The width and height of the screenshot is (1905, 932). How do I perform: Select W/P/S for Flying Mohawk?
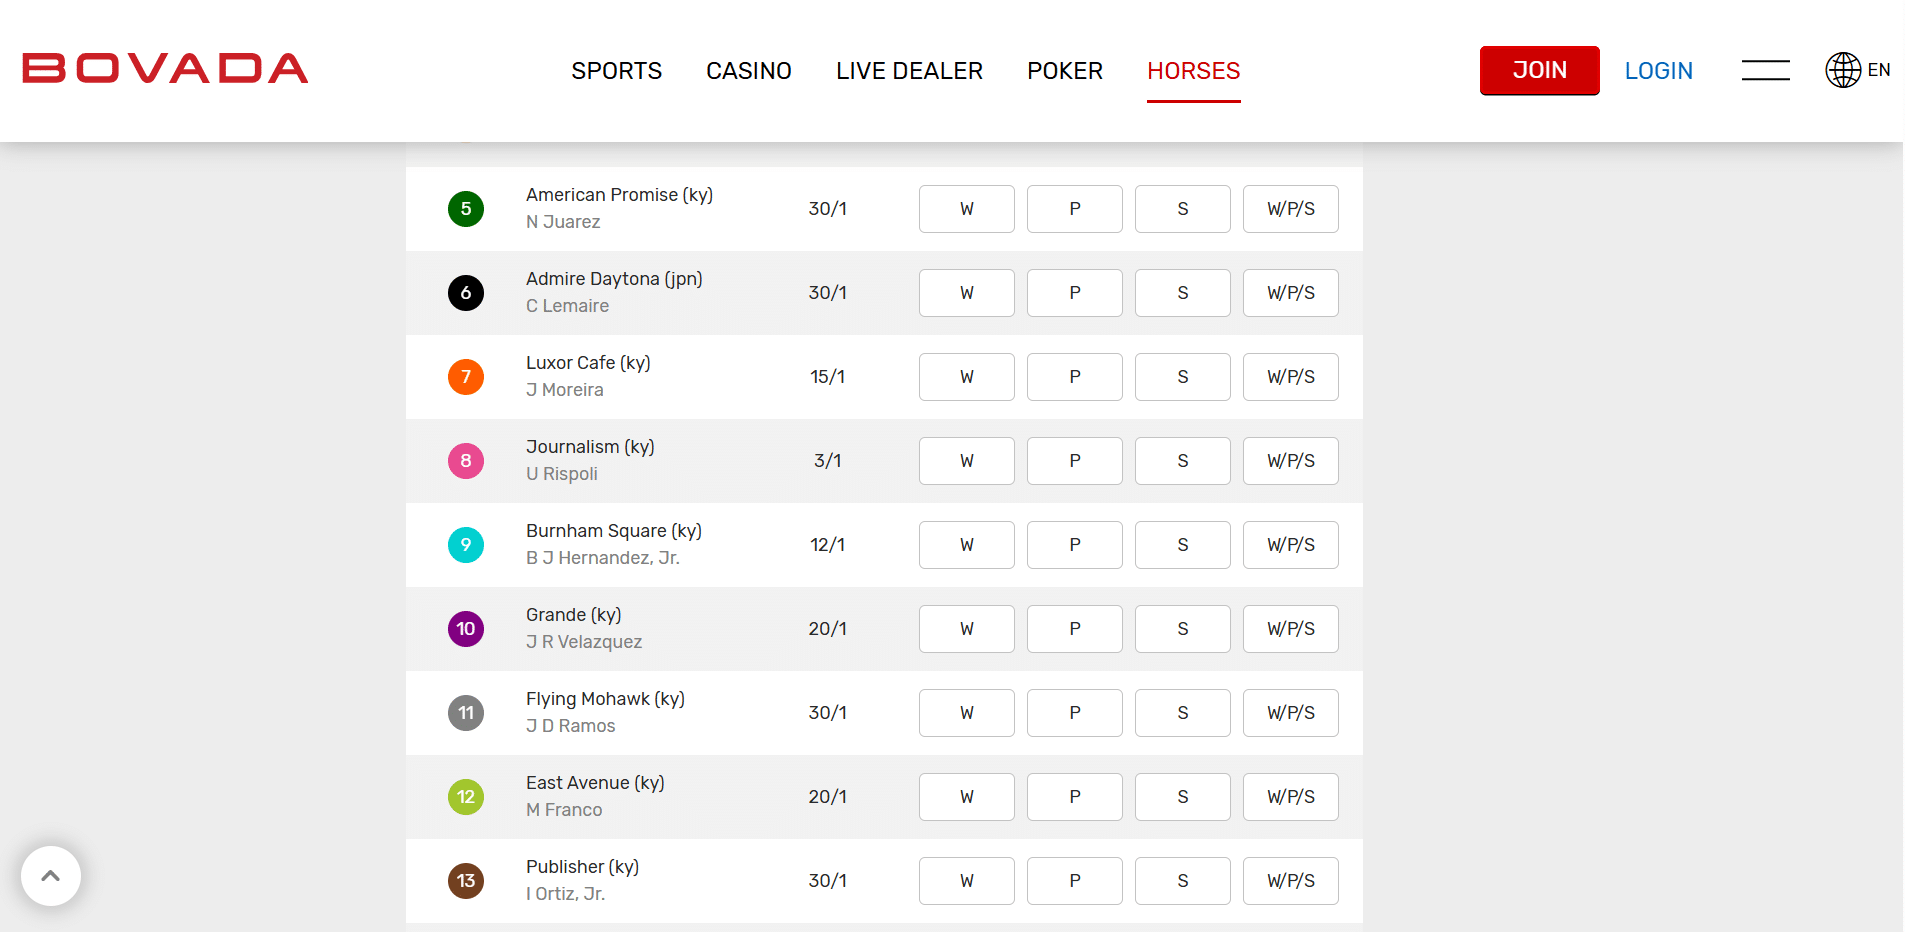(1291, 713)
